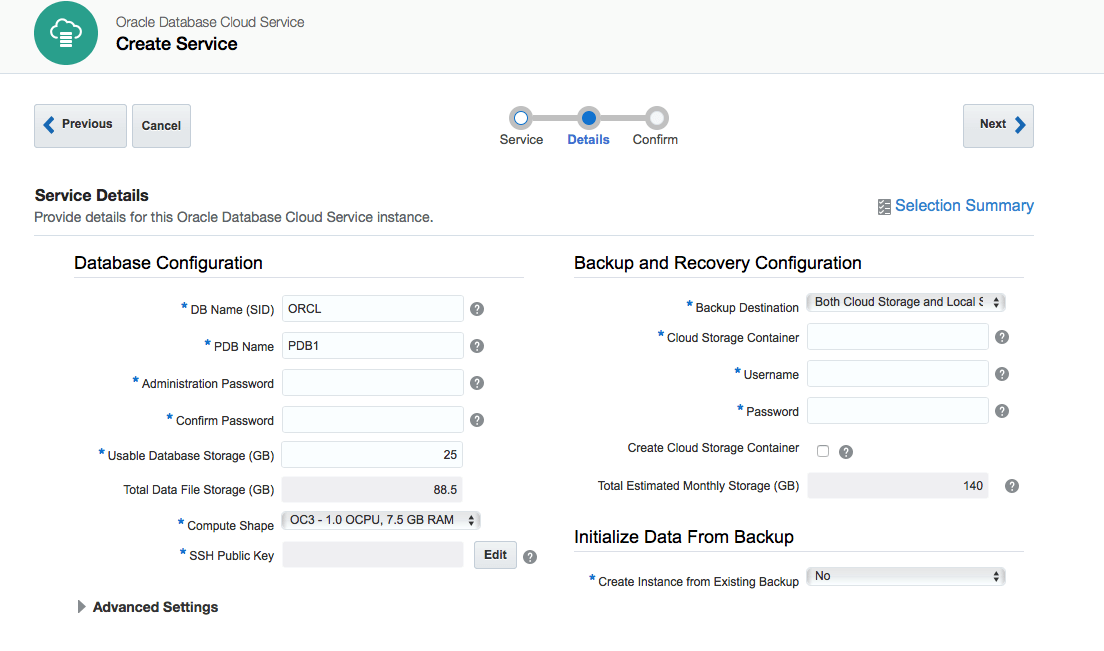Open help for Cloud Storage Container
The height and width of the screenshot is (651, 1104).
coord(1001,336)
